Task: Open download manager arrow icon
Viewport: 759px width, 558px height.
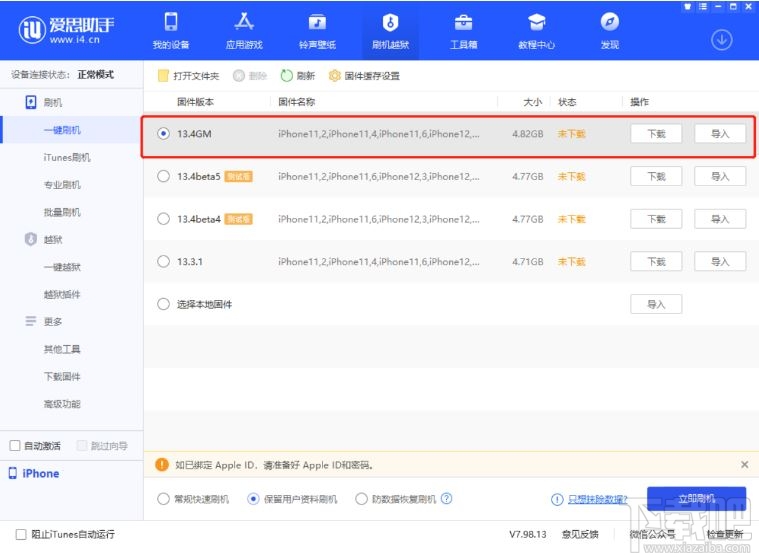Action: click(x=721, y=40)
